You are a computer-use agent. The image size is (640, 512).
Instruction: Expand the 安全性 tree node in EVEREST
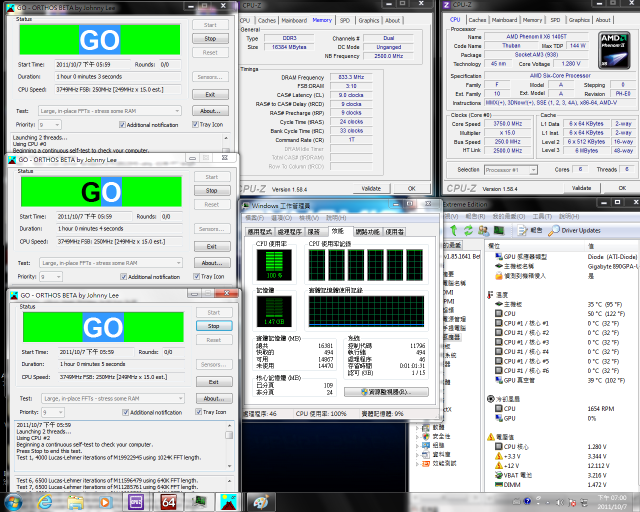click(417, 436)
